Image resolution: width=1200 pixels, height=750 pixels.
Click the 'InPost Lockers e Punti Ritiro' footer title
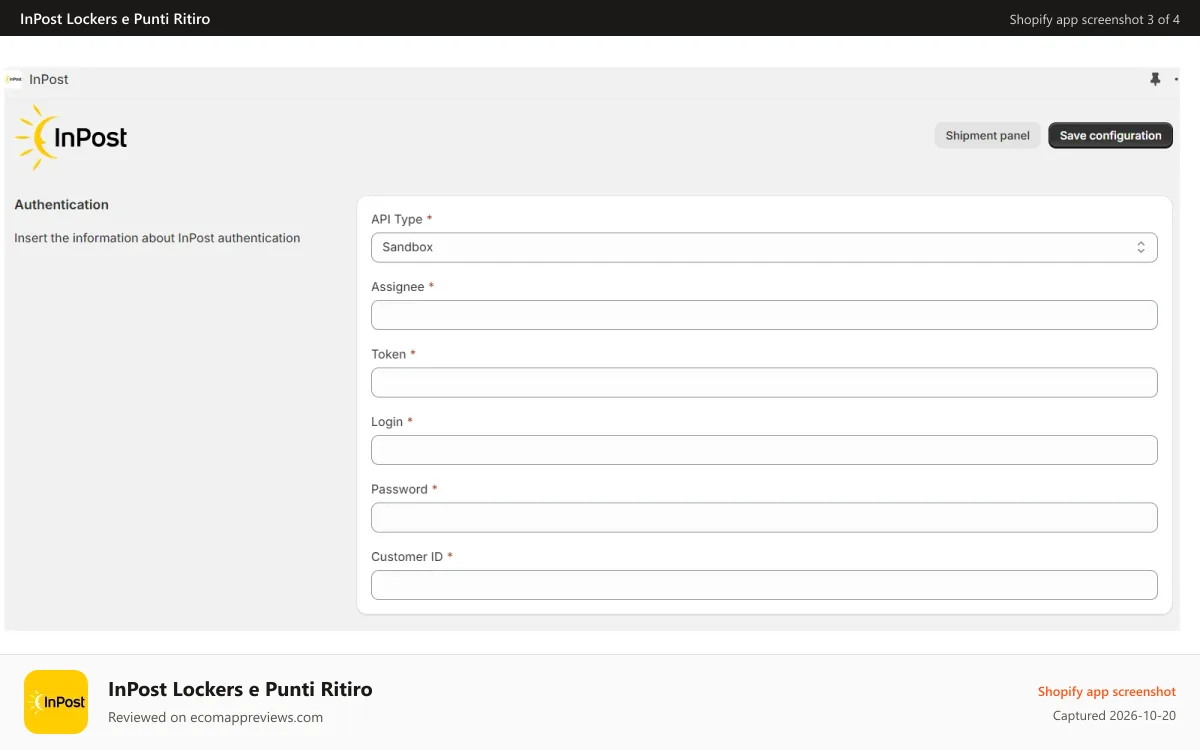[x=240, y=689]
